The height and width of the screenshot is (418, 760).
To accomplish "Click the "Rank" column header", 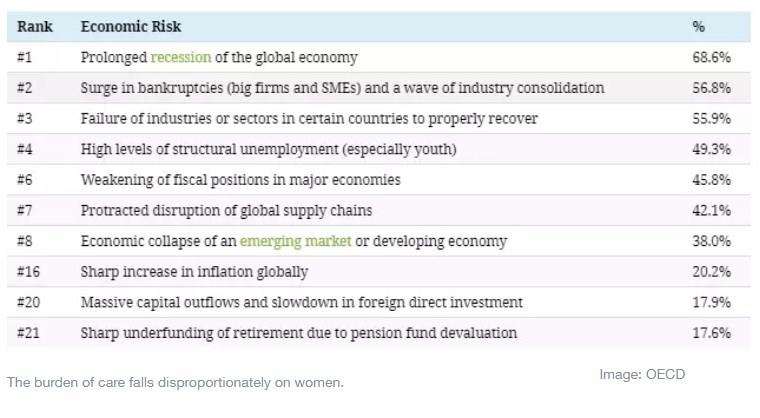I will point(35,27).
